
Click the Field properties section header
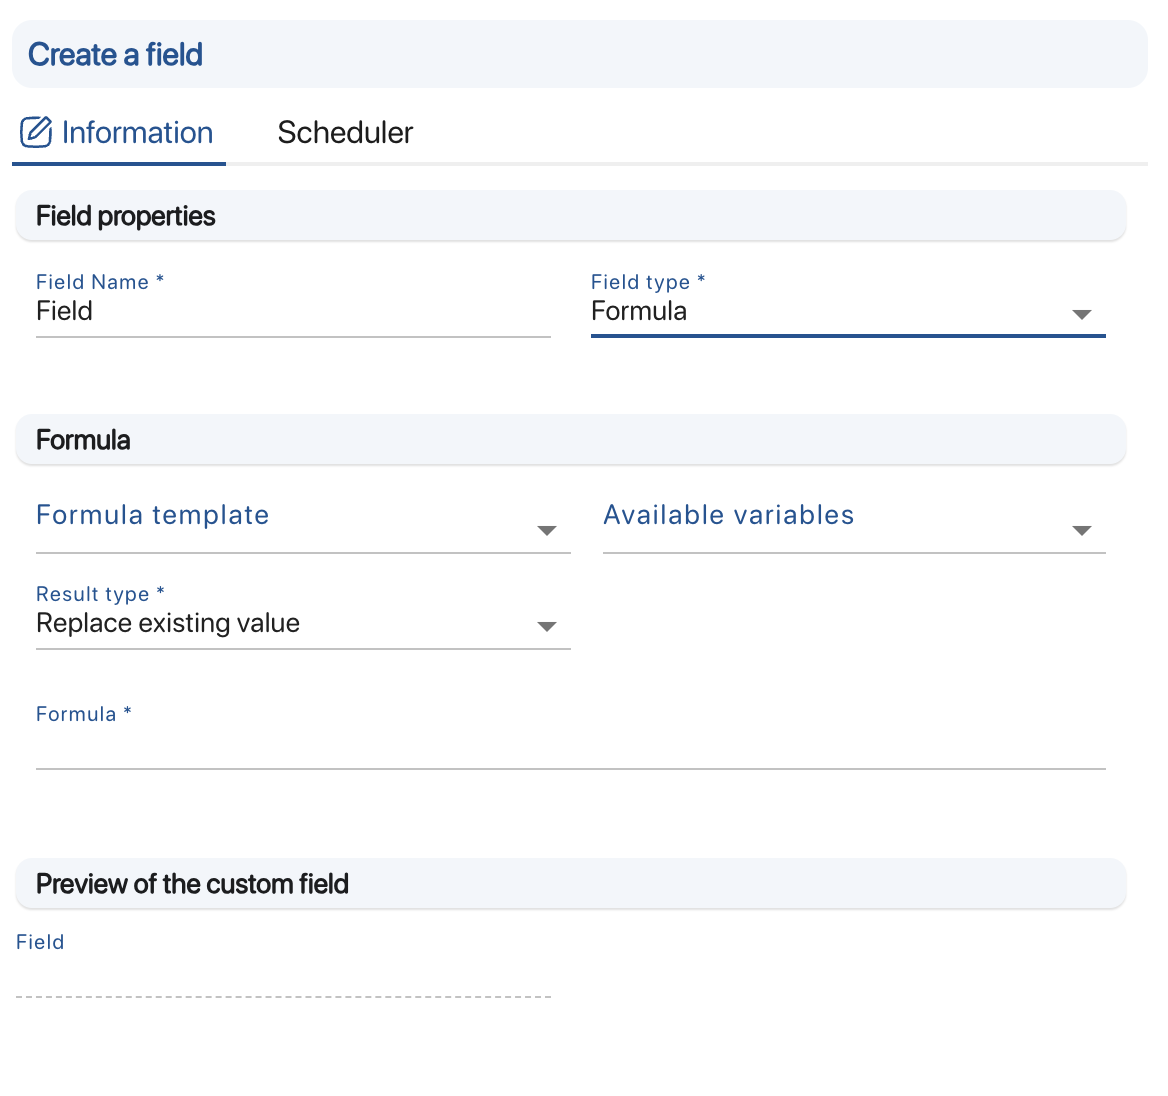(125, 216)
